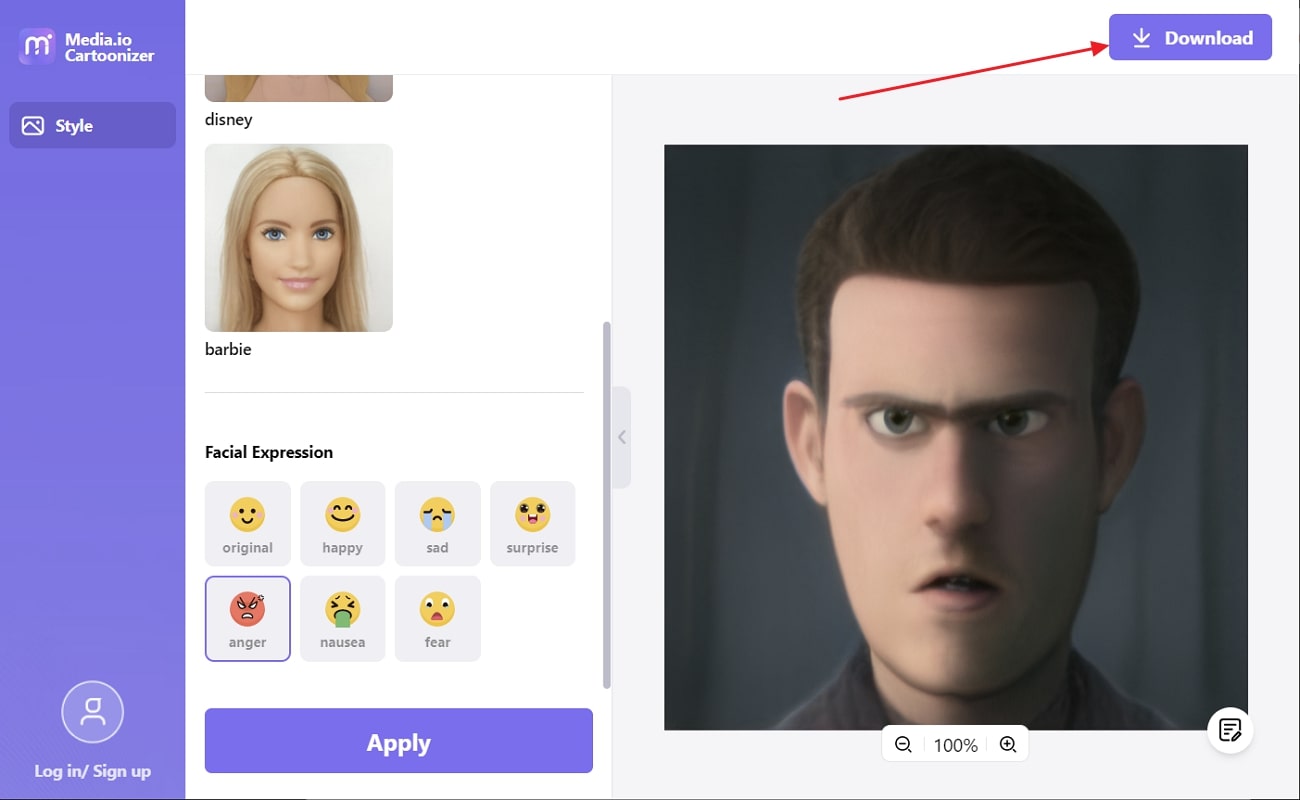Open the Style tab in sidebar
The image size is (1300, 800).
92,126
